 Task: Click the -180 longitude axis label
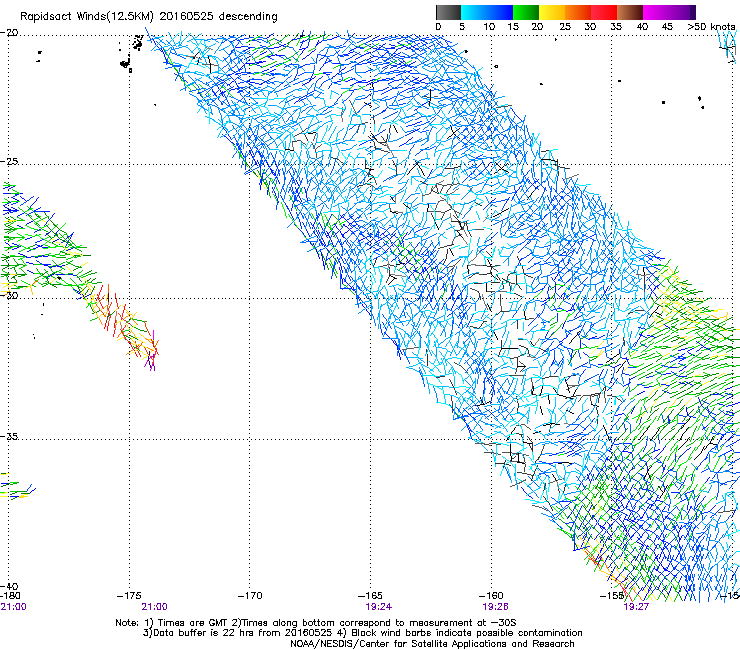click(x=10, y=596)
